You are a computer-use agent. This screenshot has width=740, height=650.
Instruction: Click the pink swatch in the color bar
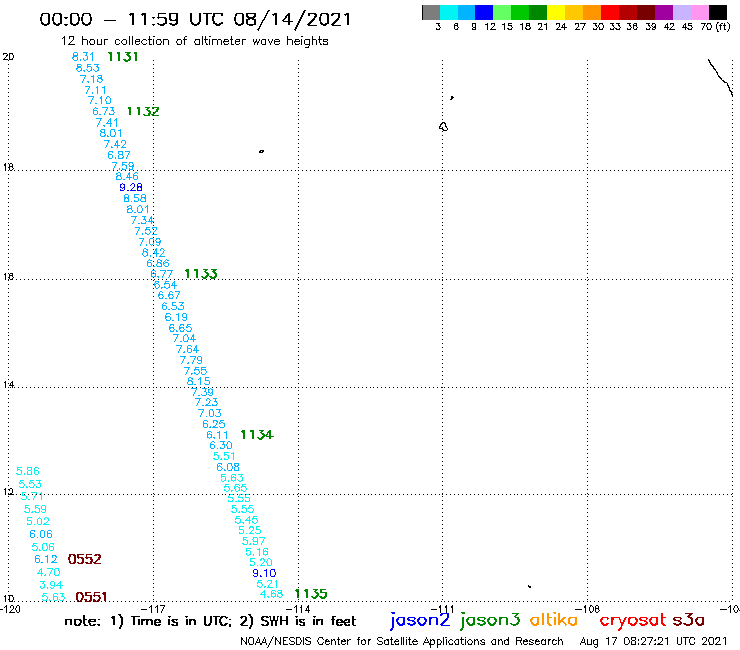[x=700, y=12]
